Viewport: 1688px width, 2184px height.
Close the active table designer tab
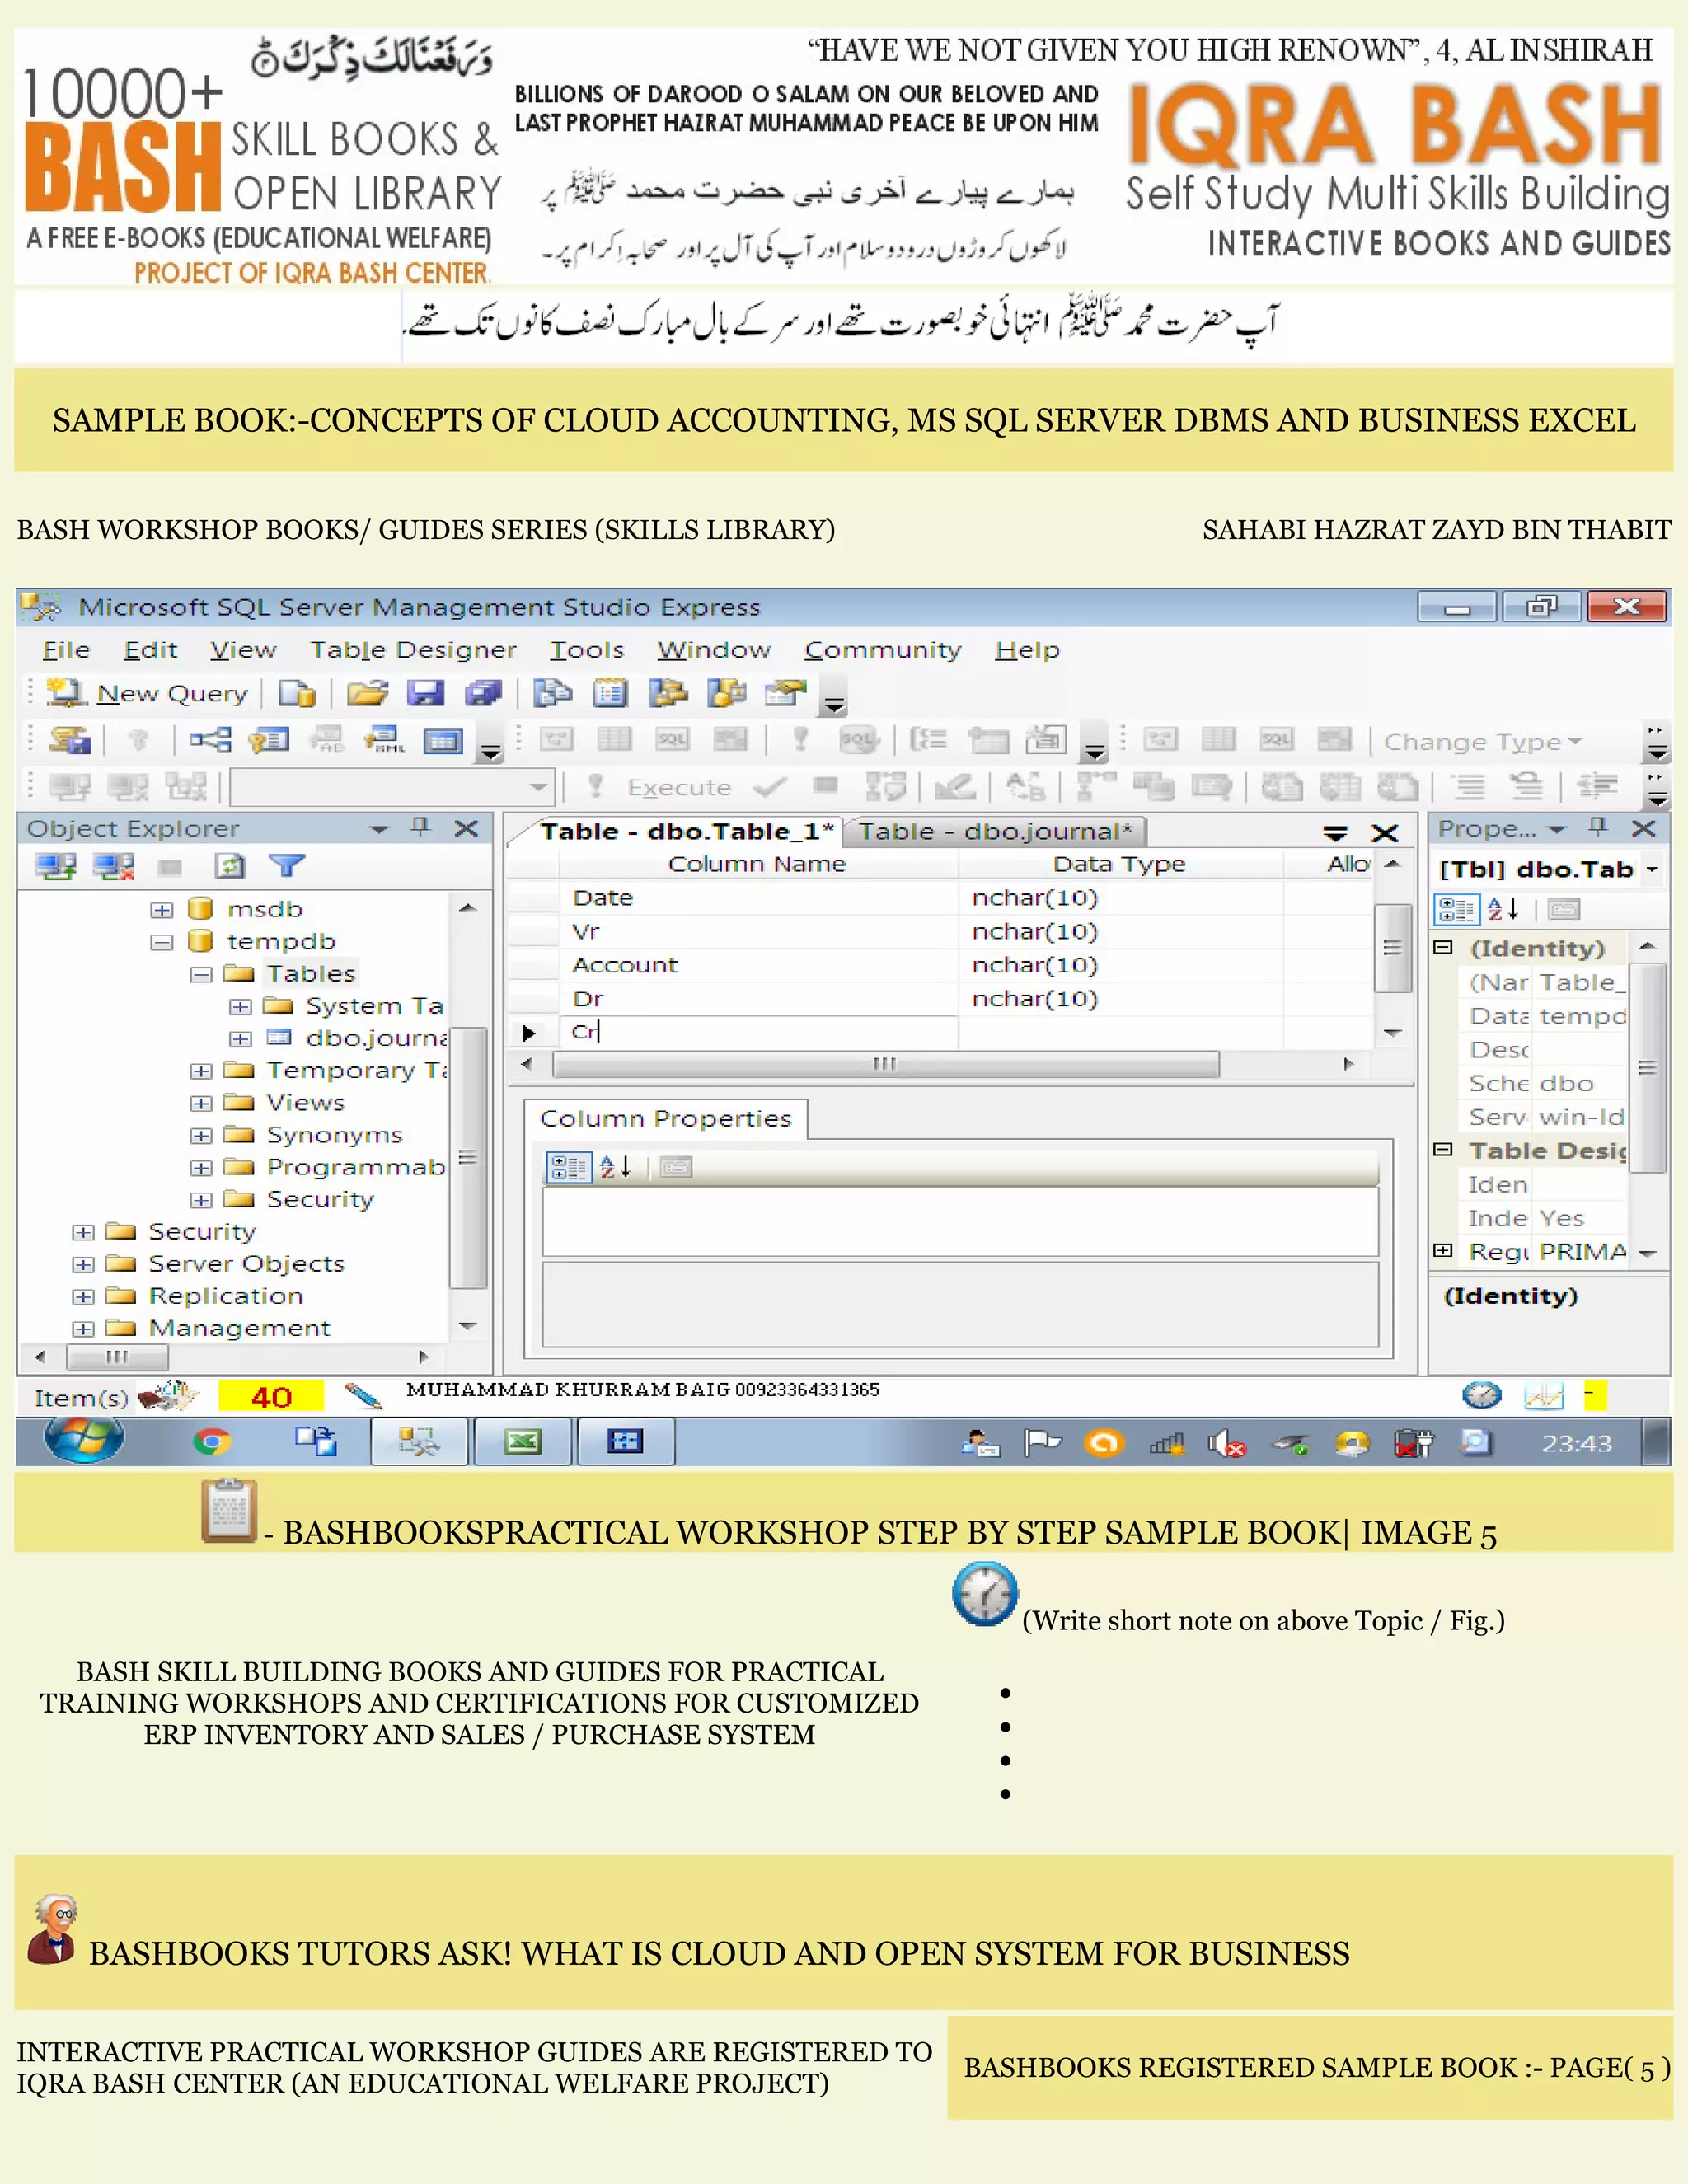[1384, 833]
